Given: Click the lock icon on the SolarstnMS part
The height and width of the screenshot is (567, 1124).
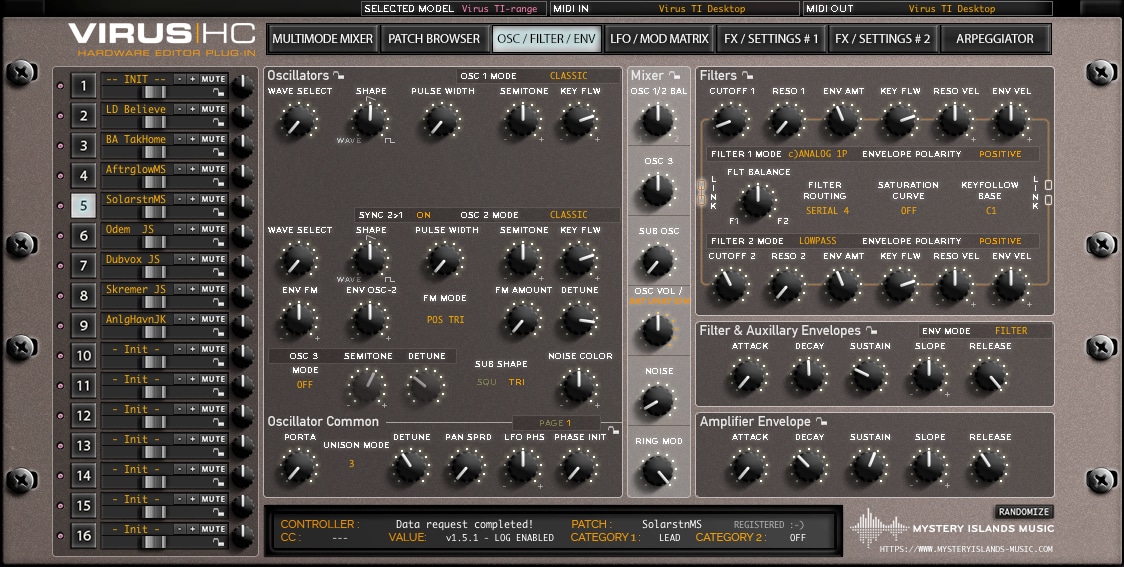Looking at the screenshot, I should 218,213.
